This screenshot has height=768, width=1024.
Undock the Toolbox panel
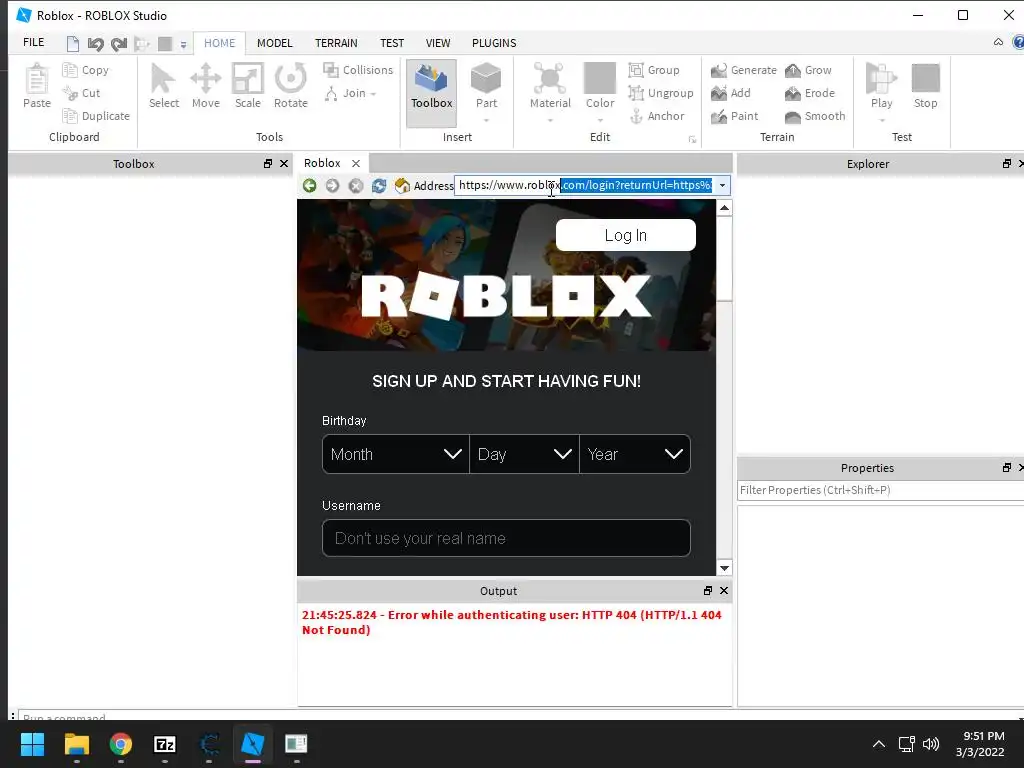[268, 163]
